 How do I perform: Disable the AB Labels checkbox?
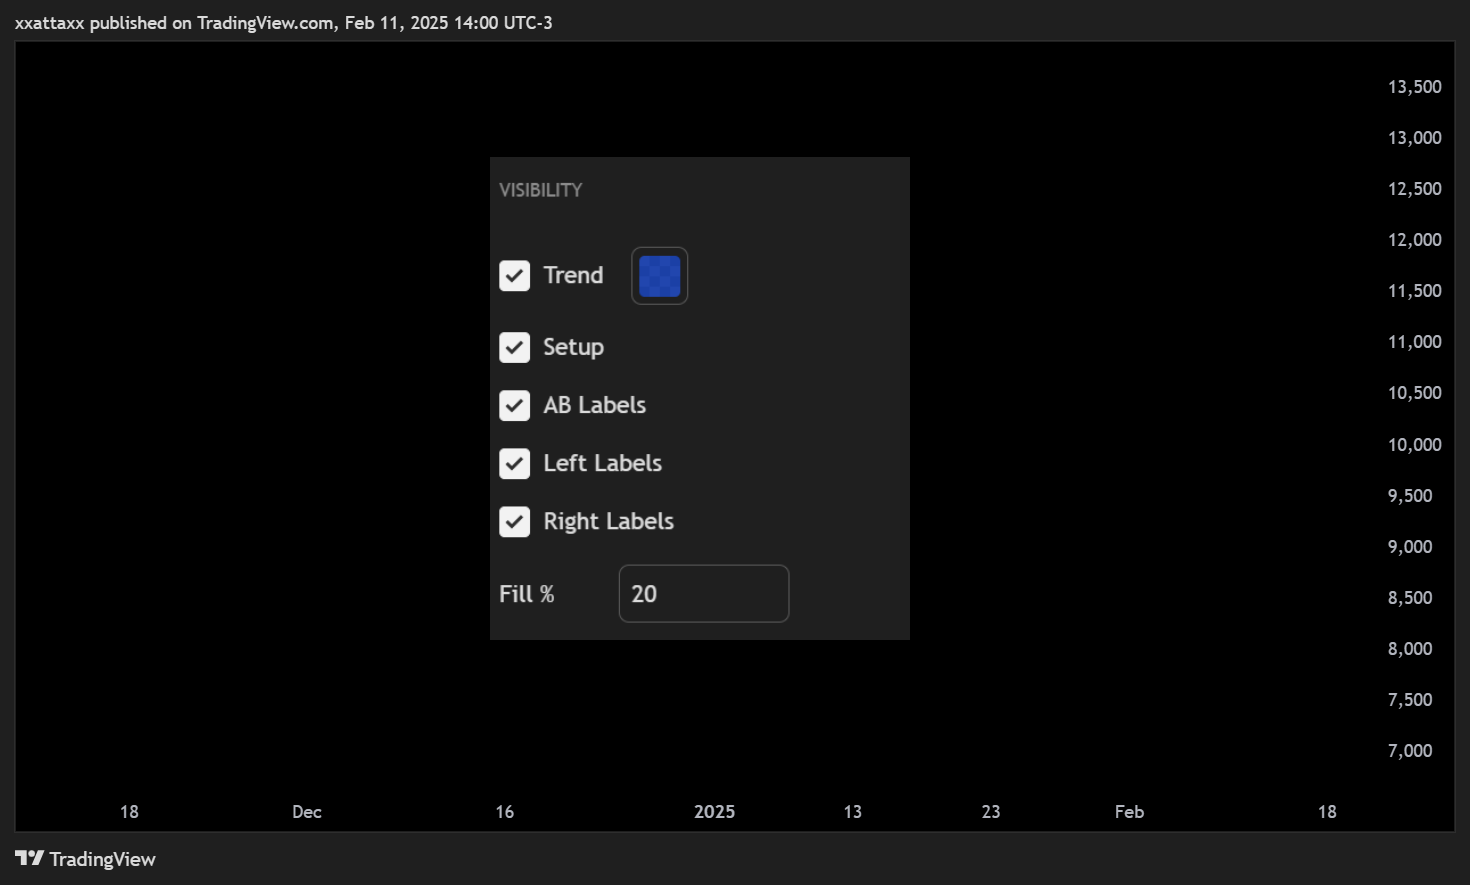pyautogui.click(x=514, y=406)
